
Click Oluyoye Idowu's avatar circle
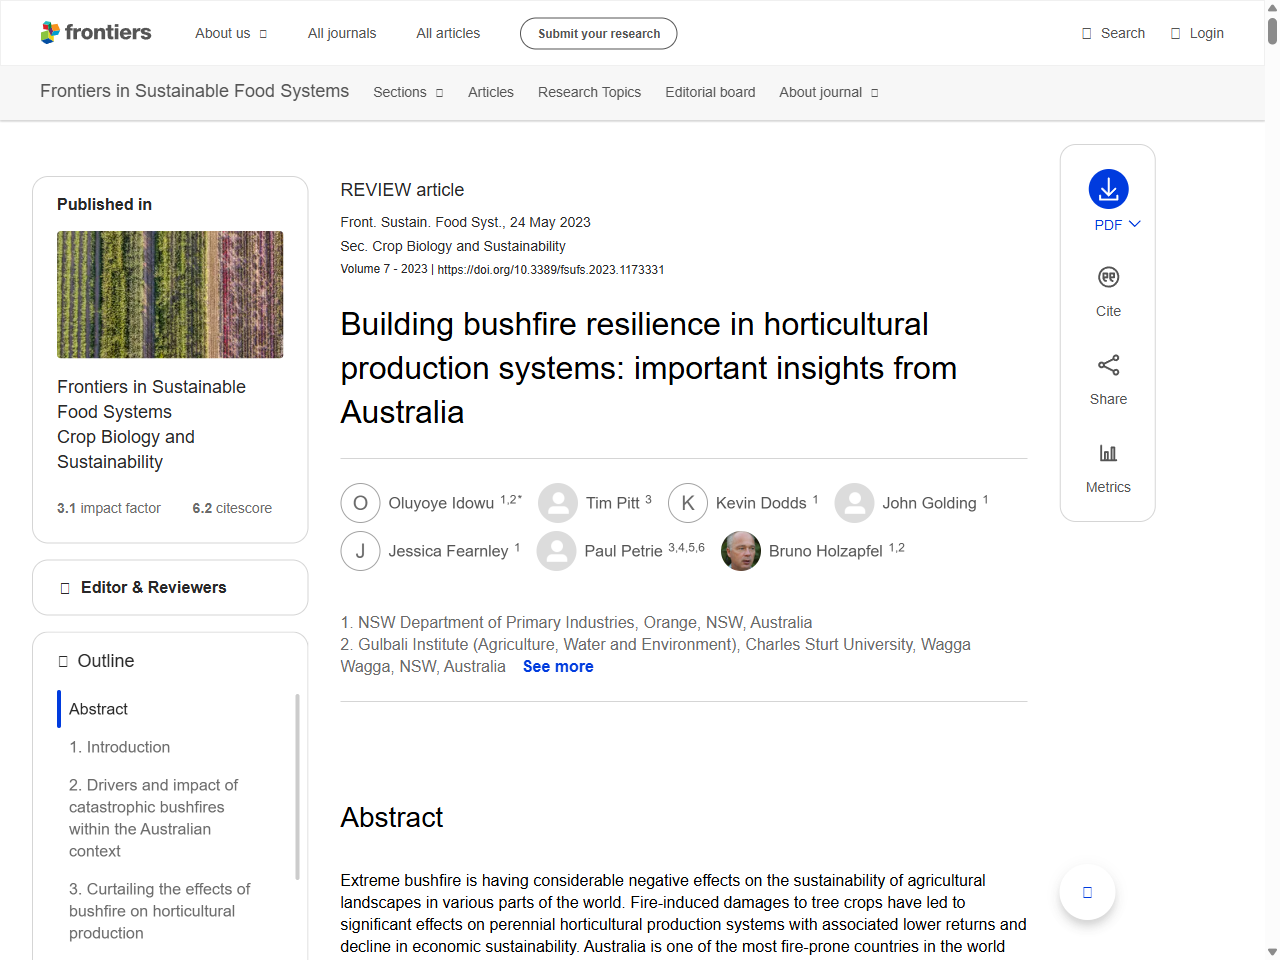click(360, 503)
